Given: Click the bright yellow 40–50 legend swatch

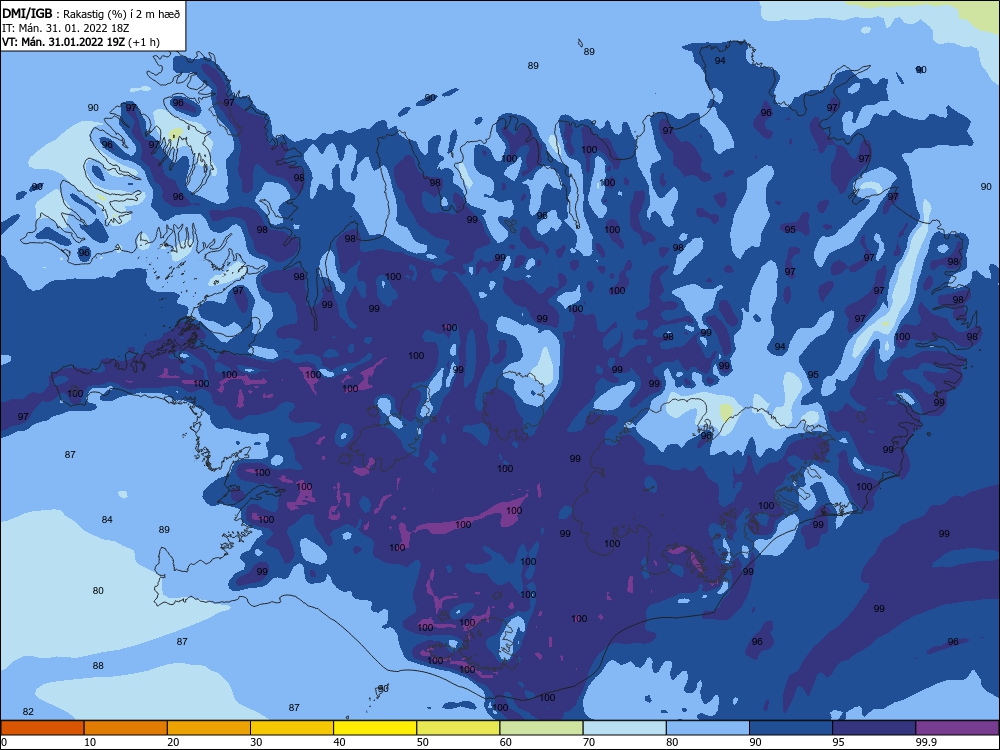Looking at the screenshot, I should tap(375, 728).
